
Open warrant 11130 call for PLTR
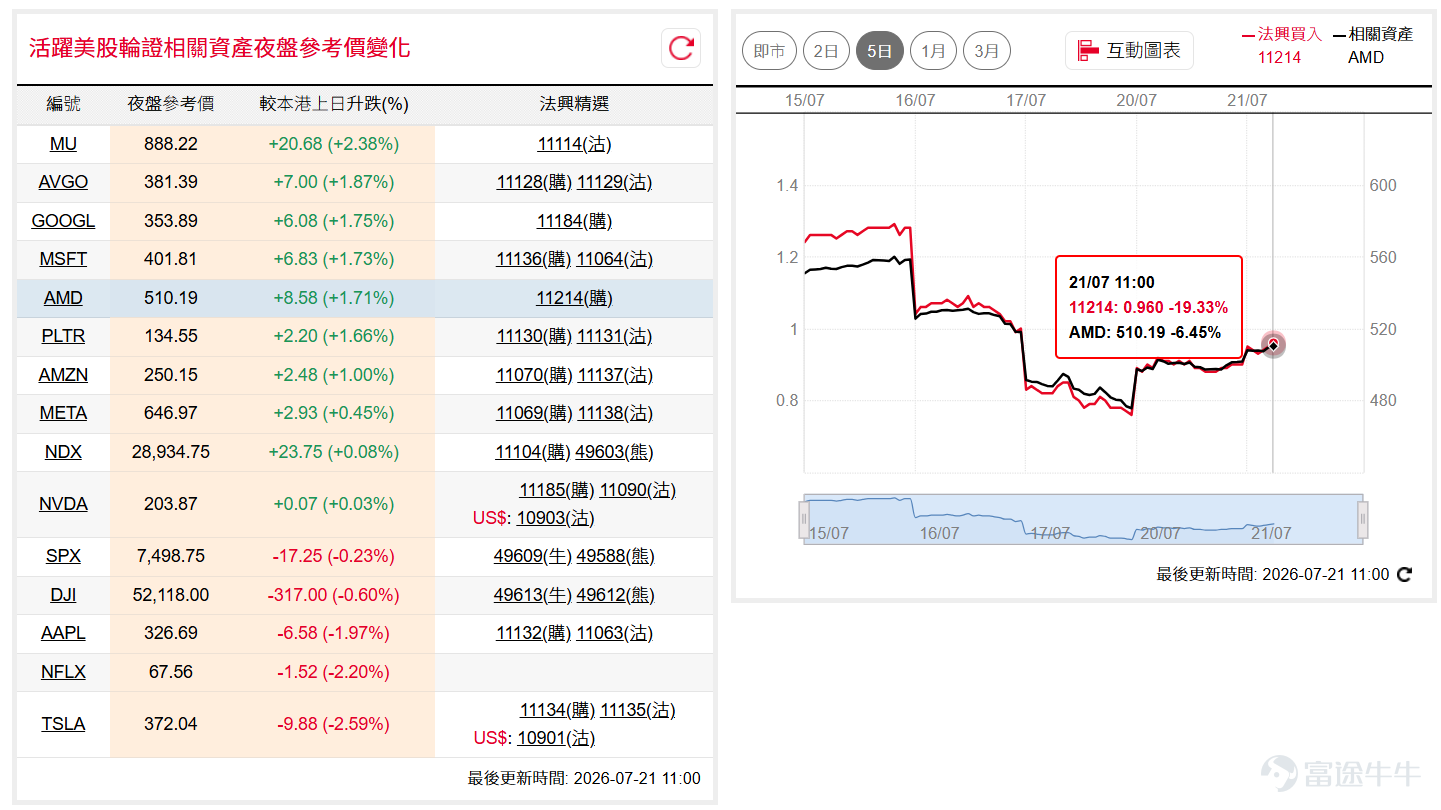(534, 336)
